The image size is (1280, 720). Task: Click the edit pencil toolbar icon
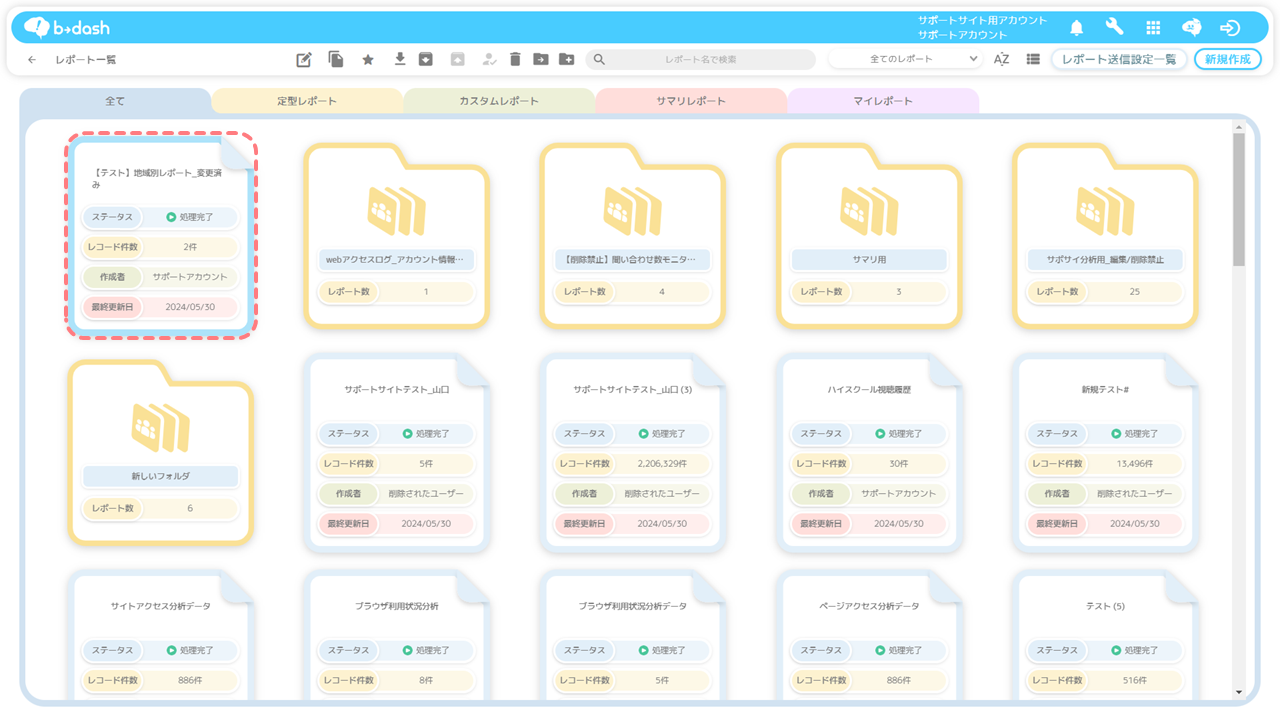304,60
